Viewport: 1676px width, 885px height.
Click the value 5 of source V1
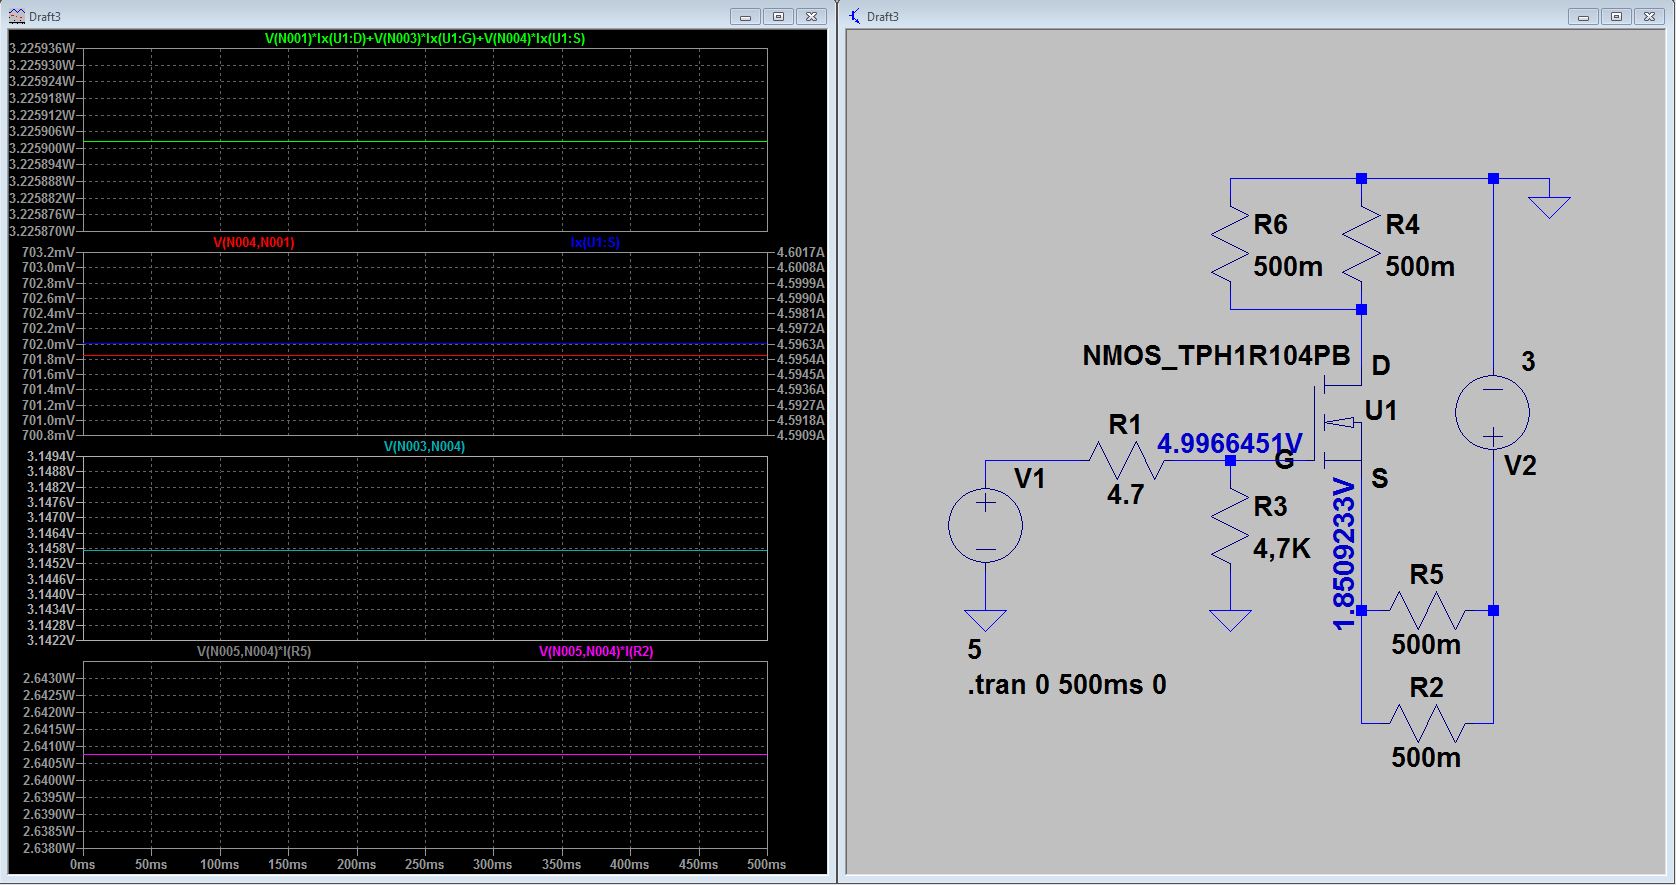point(974,650)
